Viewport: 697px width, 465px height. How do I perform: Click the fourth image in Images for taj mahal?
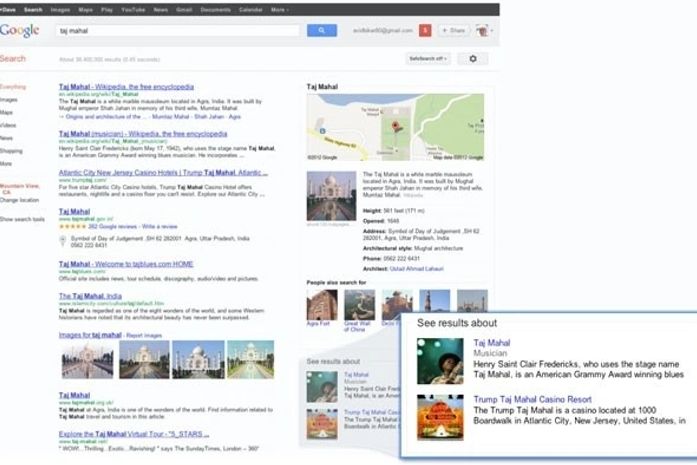[x=250, y=360]
